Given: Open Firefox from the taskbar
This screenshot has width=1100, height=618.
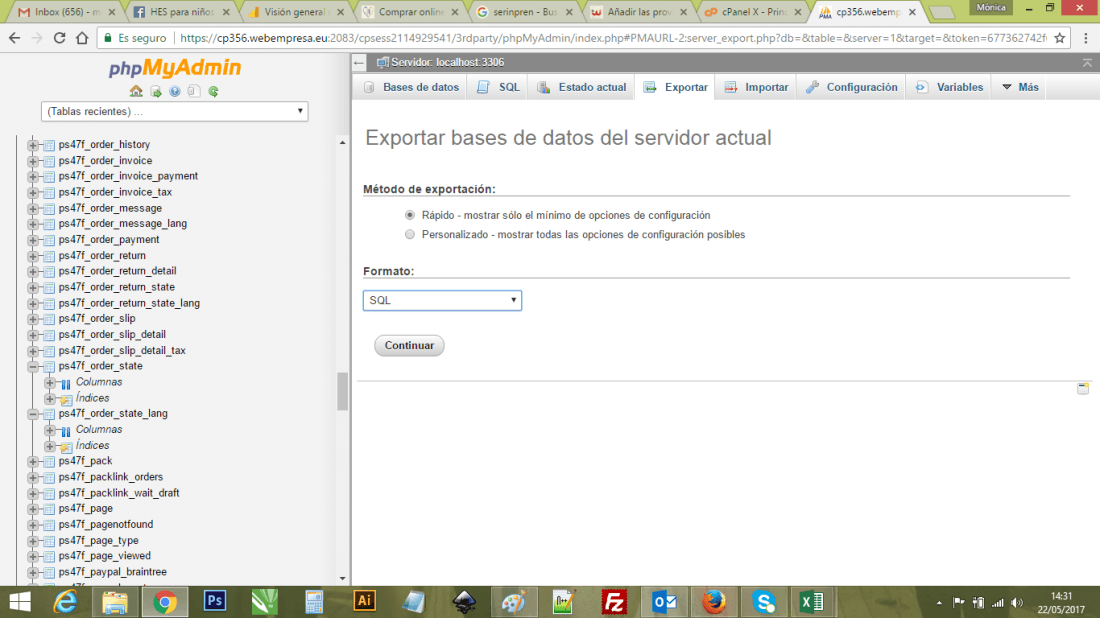Looking at the screenshot, I should coord(713,602).
